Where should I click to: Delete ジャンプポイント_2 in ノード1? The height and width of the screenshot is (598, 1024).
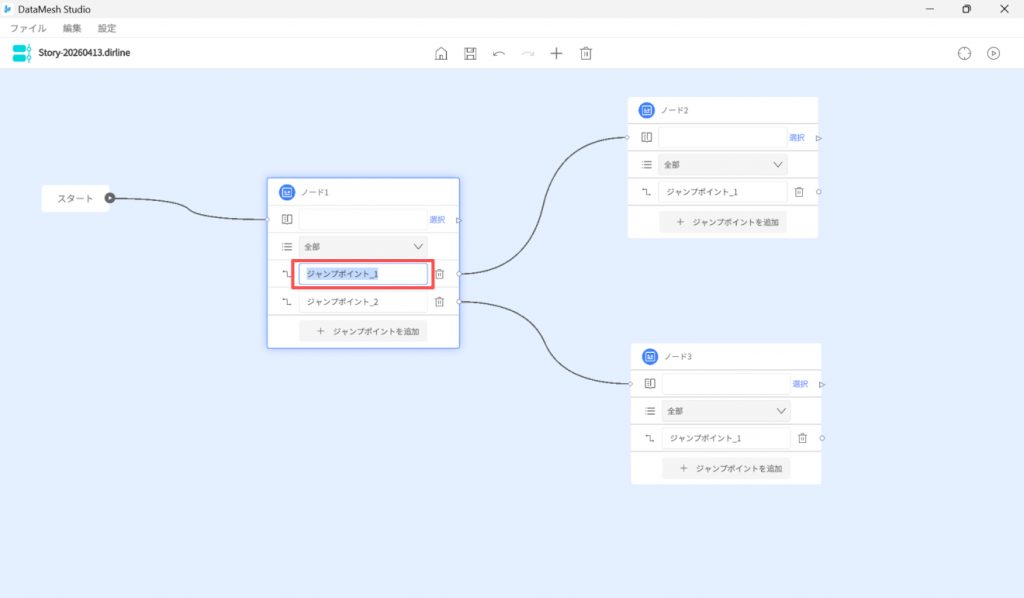pyautogui.click(x=439, y=302)
